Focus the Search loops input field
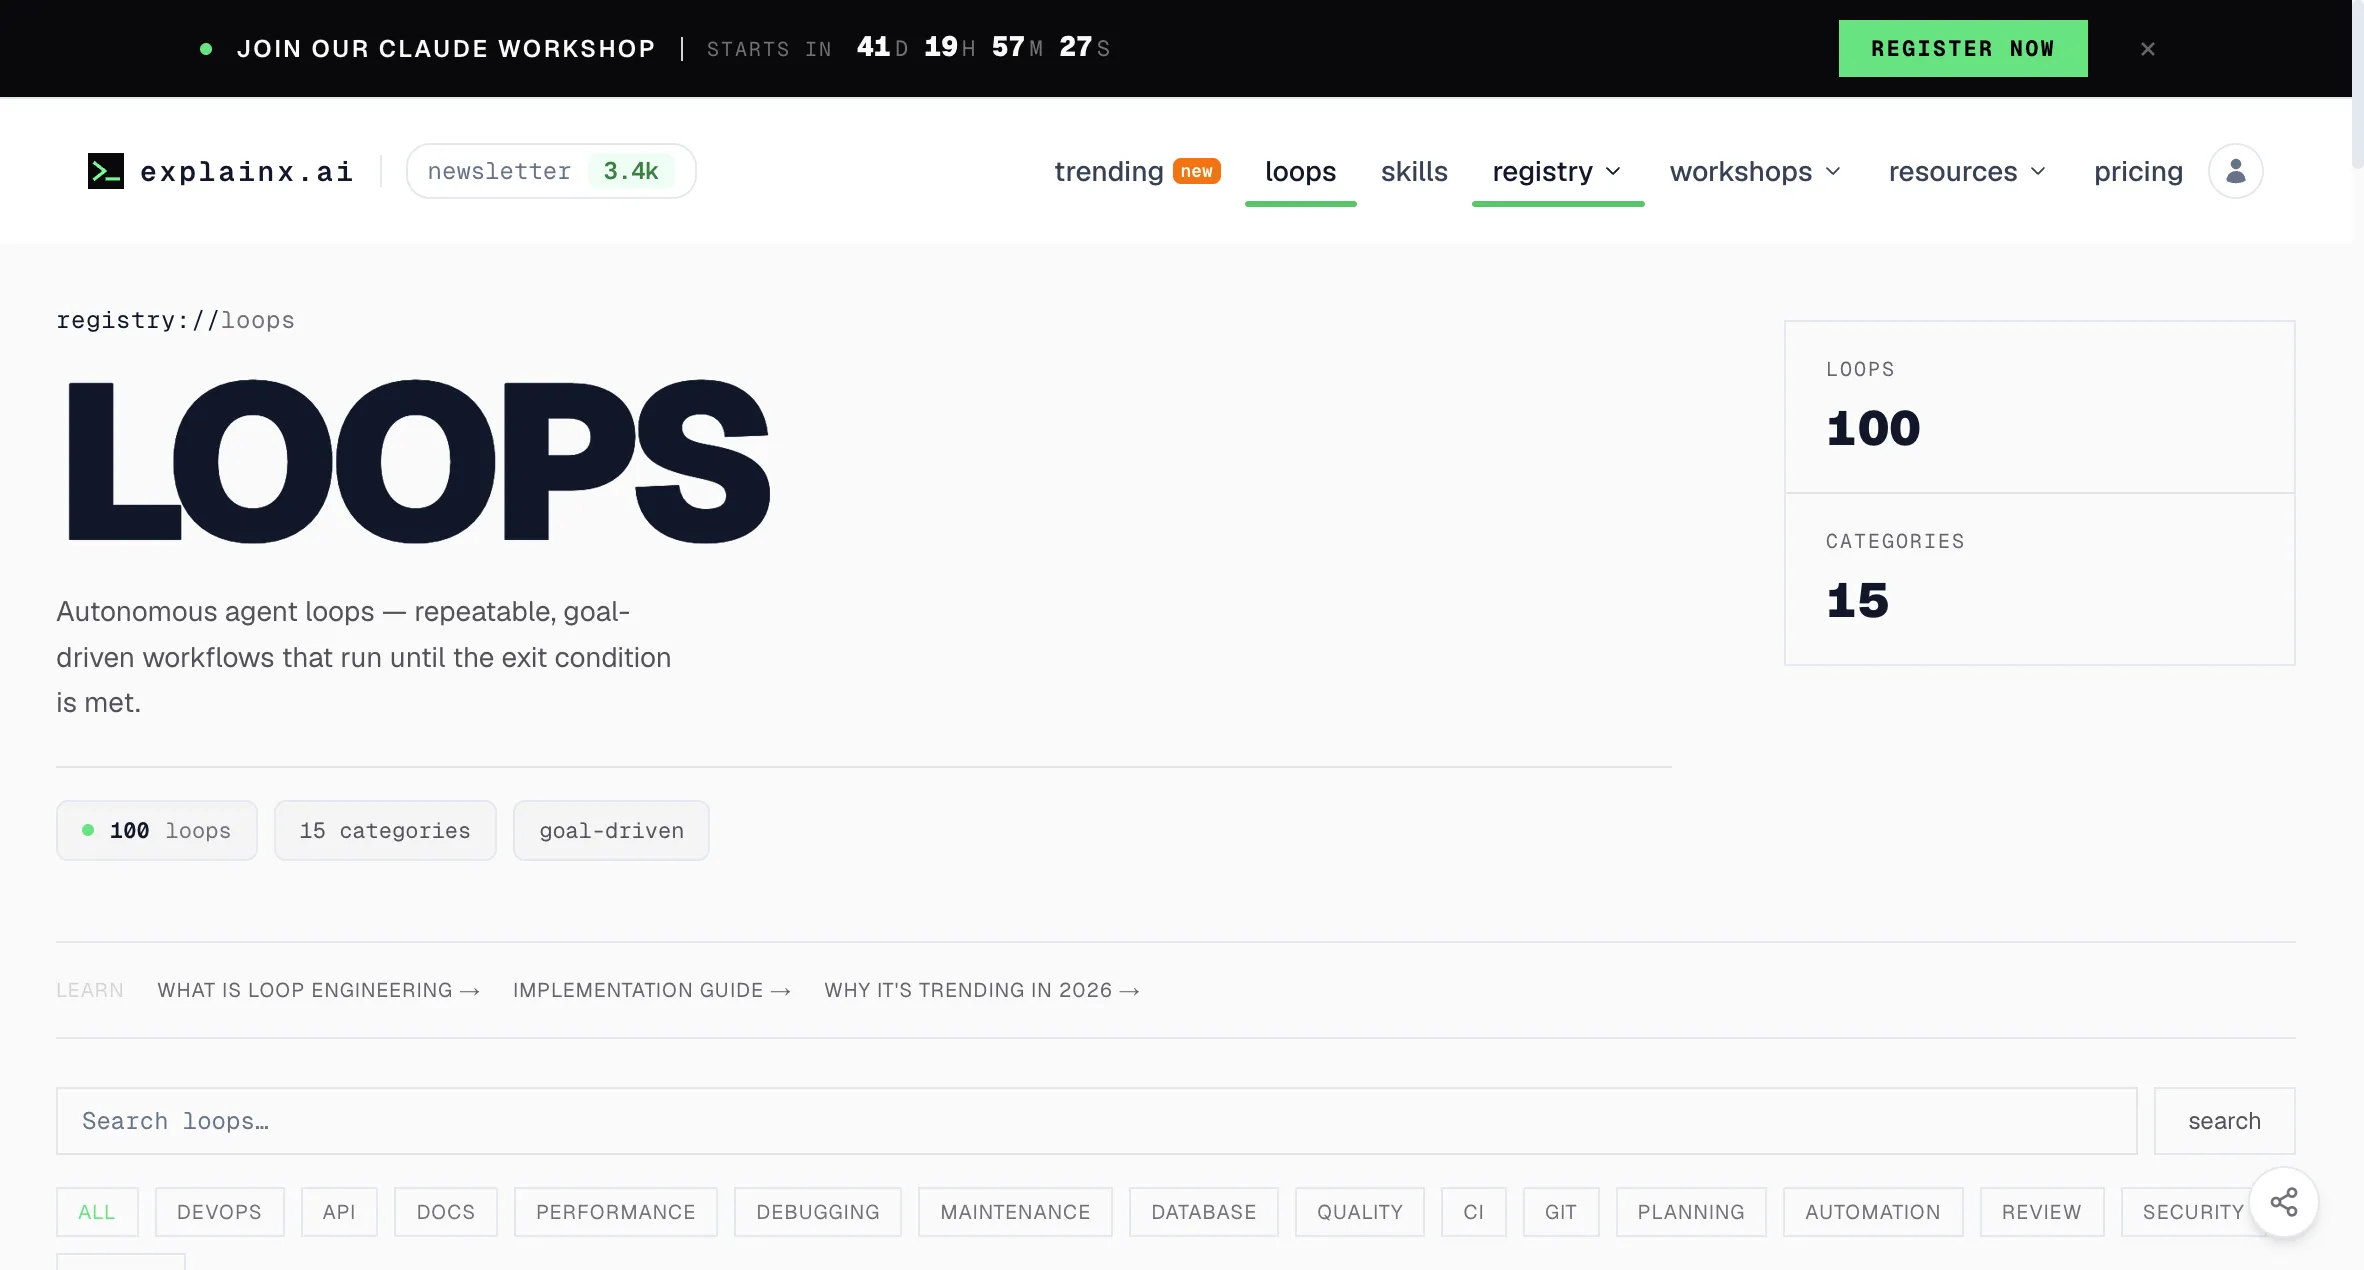 pyautogui.click(x=1096, y=1120)
